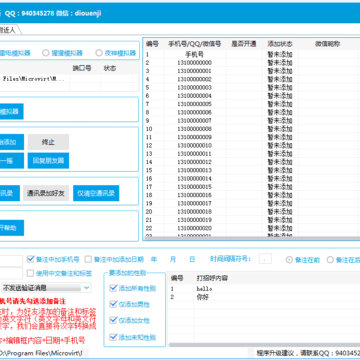Select phone number 13100000018 row
360x360 pixels.
(252, 212)
